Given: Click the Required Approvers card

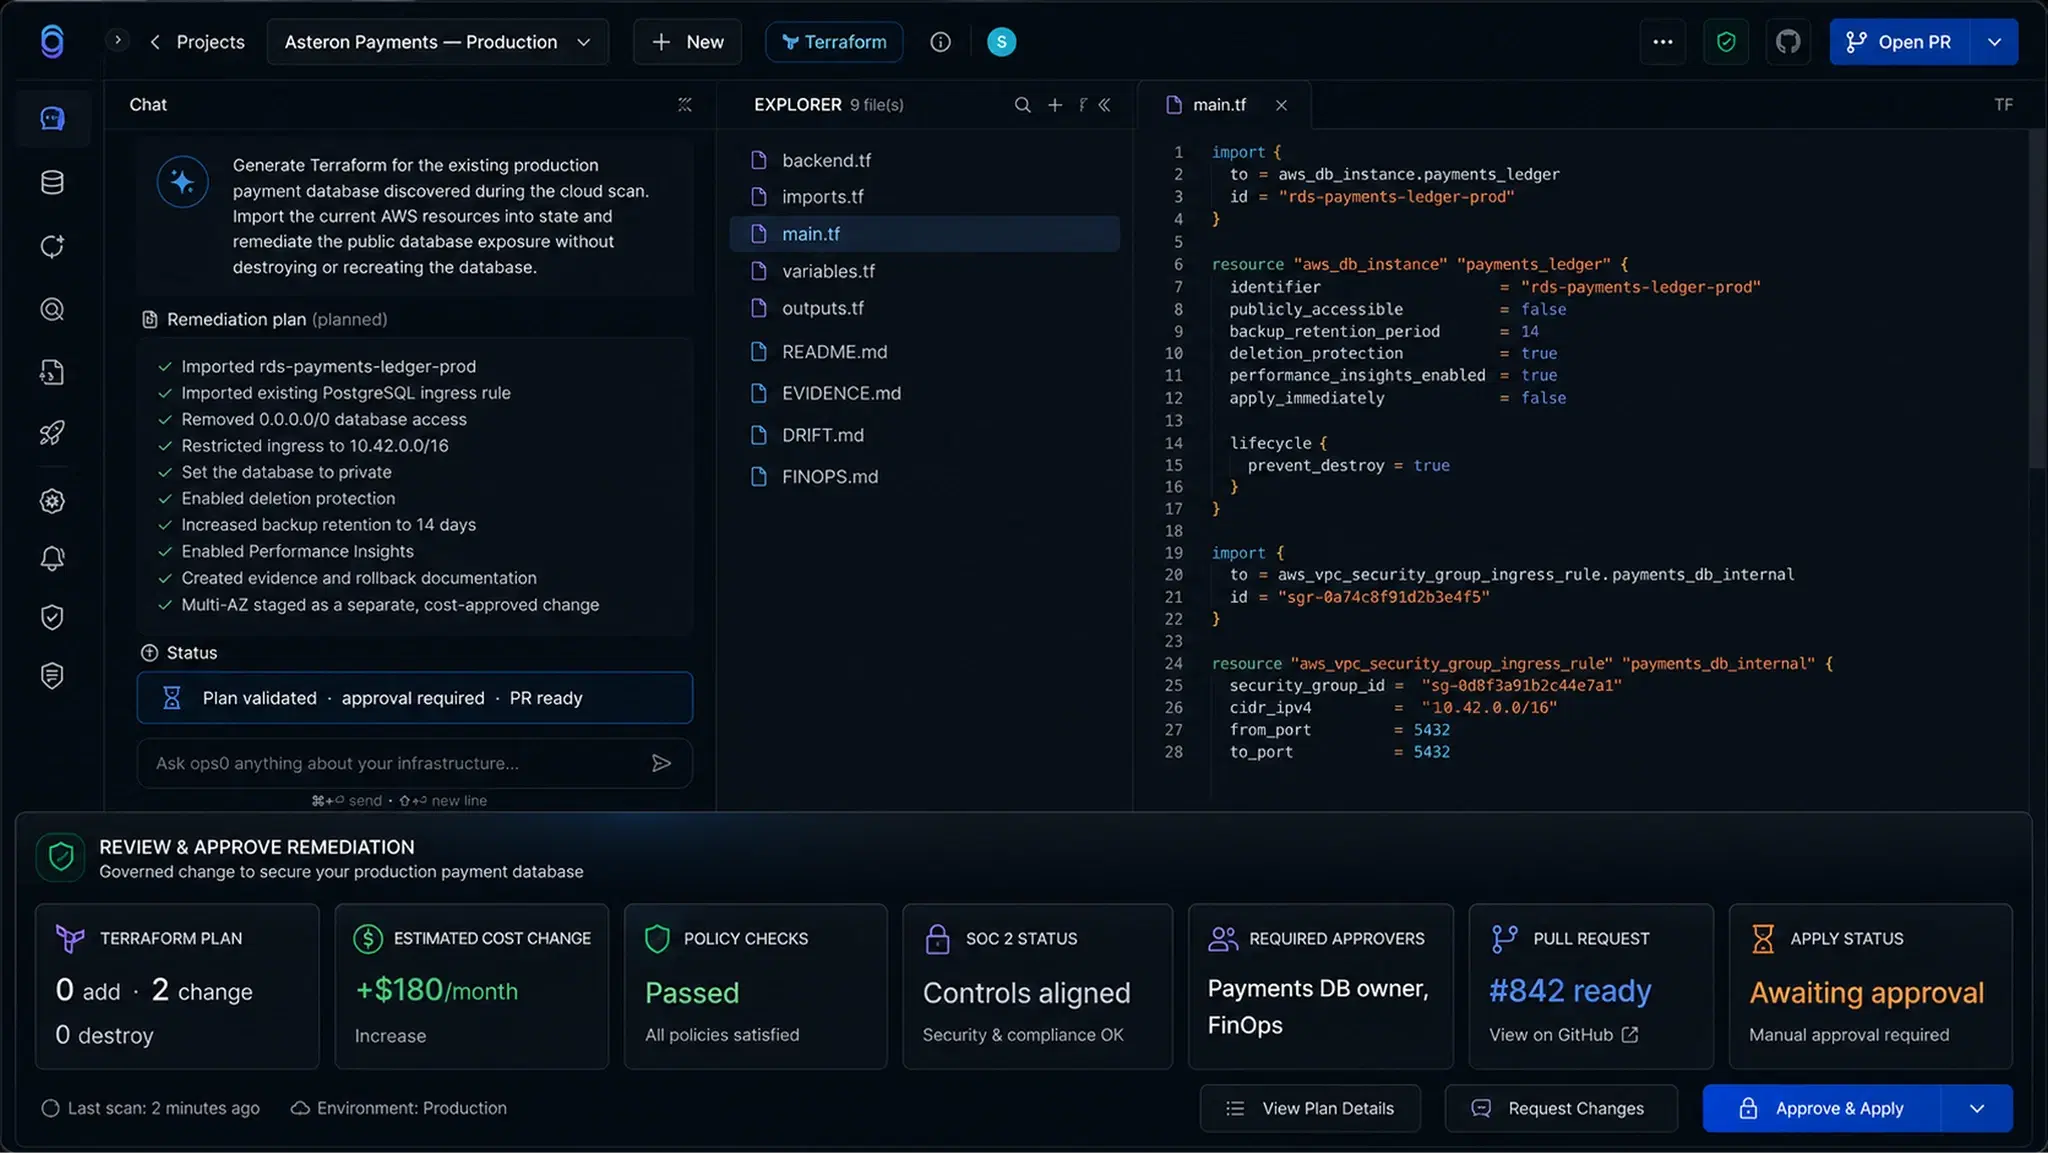Looking at the screenshot, I should (x=1320, y=986).
